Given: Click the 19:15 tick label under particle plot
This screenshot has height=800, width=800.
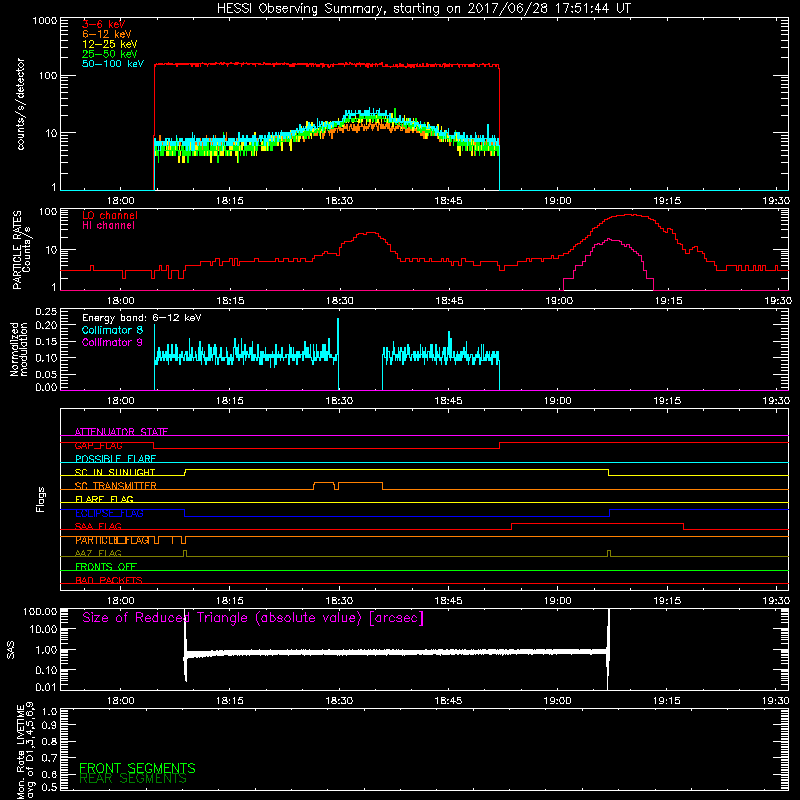Looking at the screenshot, I should [x=668, y=301].
